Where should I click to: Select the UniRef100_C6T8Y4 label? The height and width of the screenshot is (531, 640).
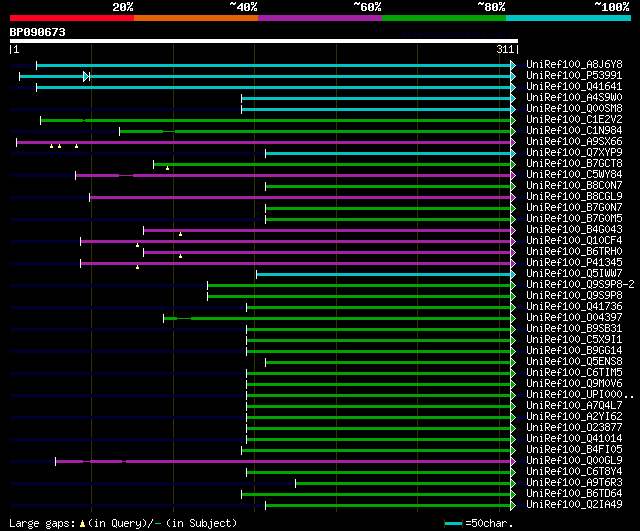coord(574,472)
